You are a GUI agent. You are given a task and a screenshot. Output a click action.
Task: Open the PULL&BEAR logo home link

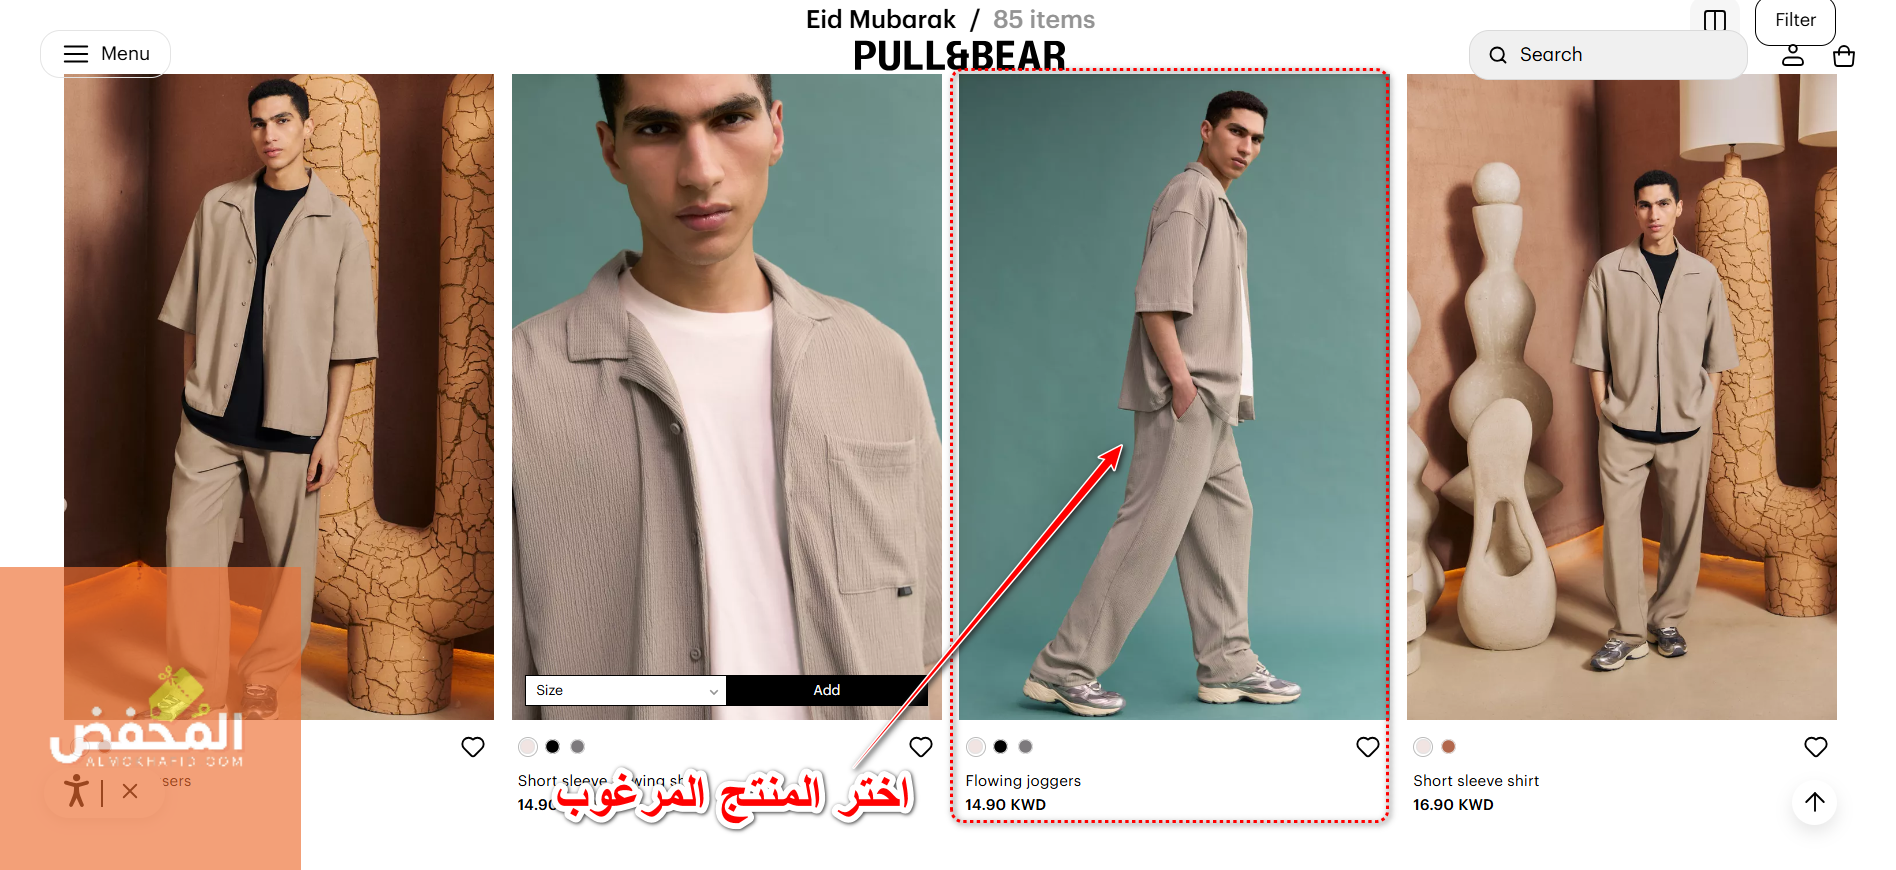959,56
